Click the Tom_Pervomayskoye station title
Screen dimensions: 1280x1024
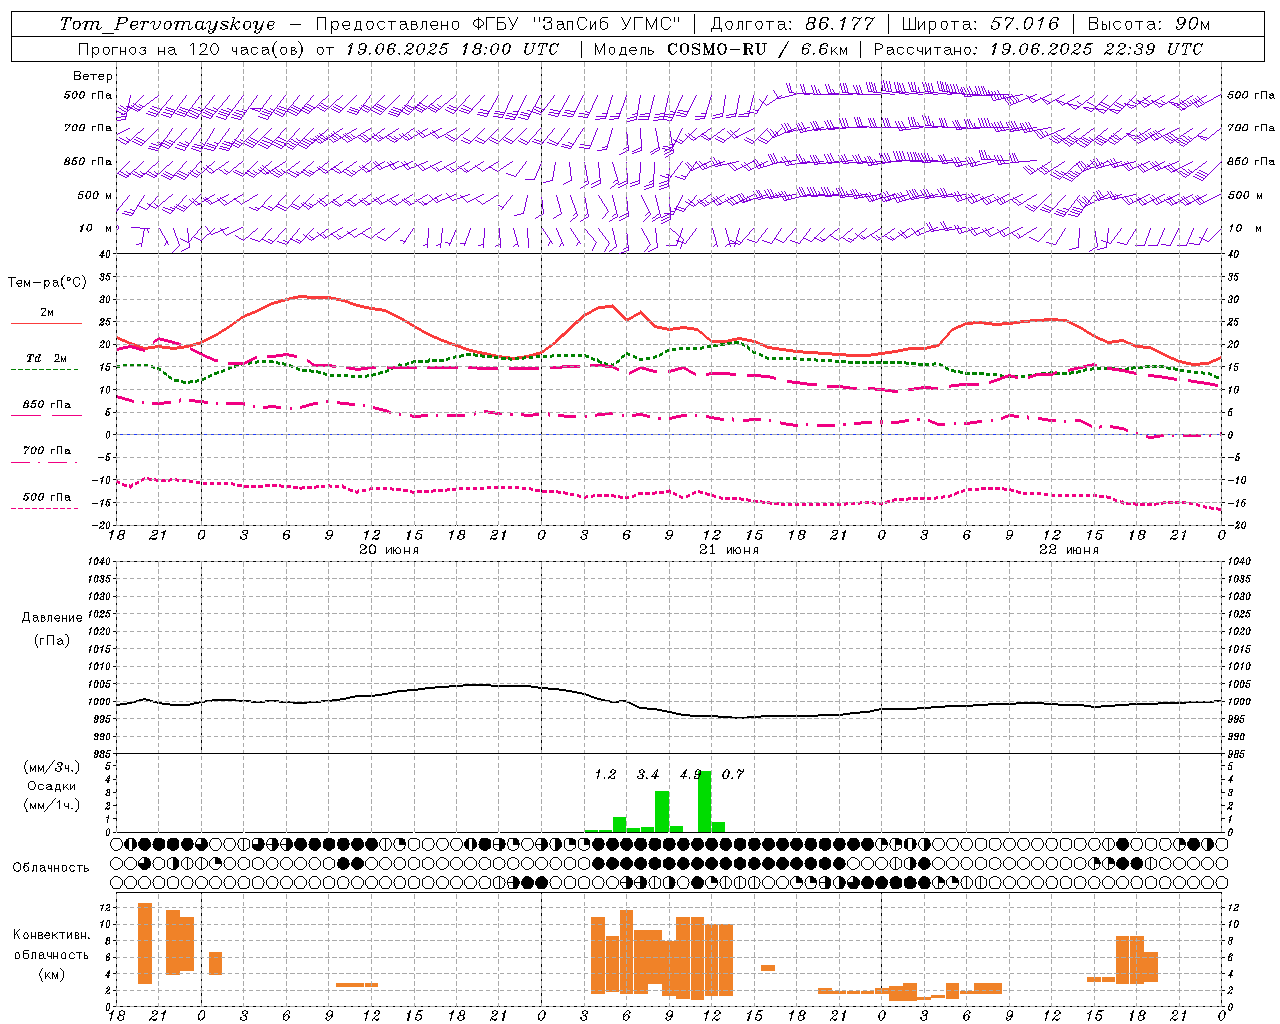click(167, 24)
